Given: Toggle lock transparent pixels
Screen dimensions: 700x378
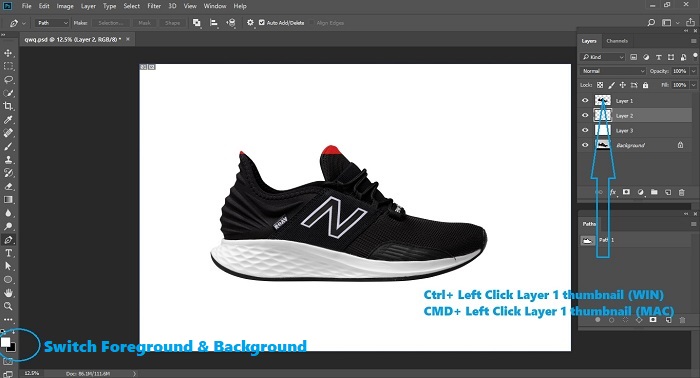Looking at the screenshot, I should [x=600, y=85].
